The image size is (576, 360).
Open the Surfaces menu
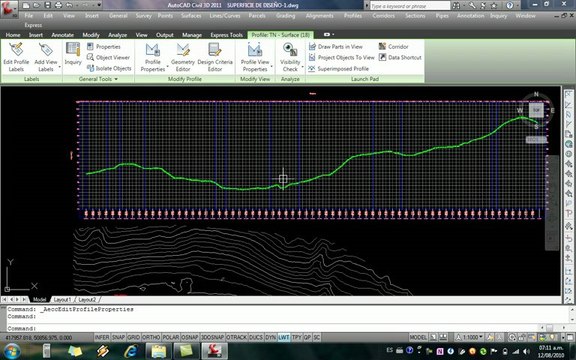(190, 16)
